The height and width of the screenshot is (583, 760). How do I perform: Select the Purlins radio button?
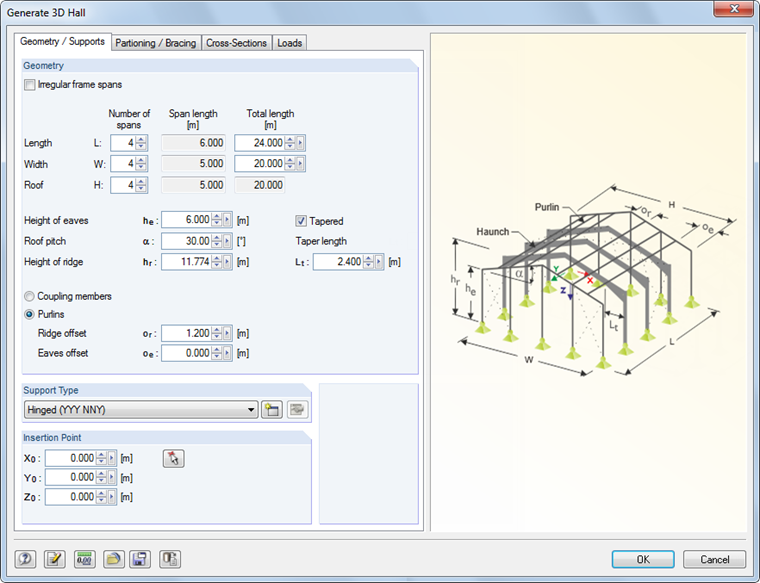click(29, 314)
